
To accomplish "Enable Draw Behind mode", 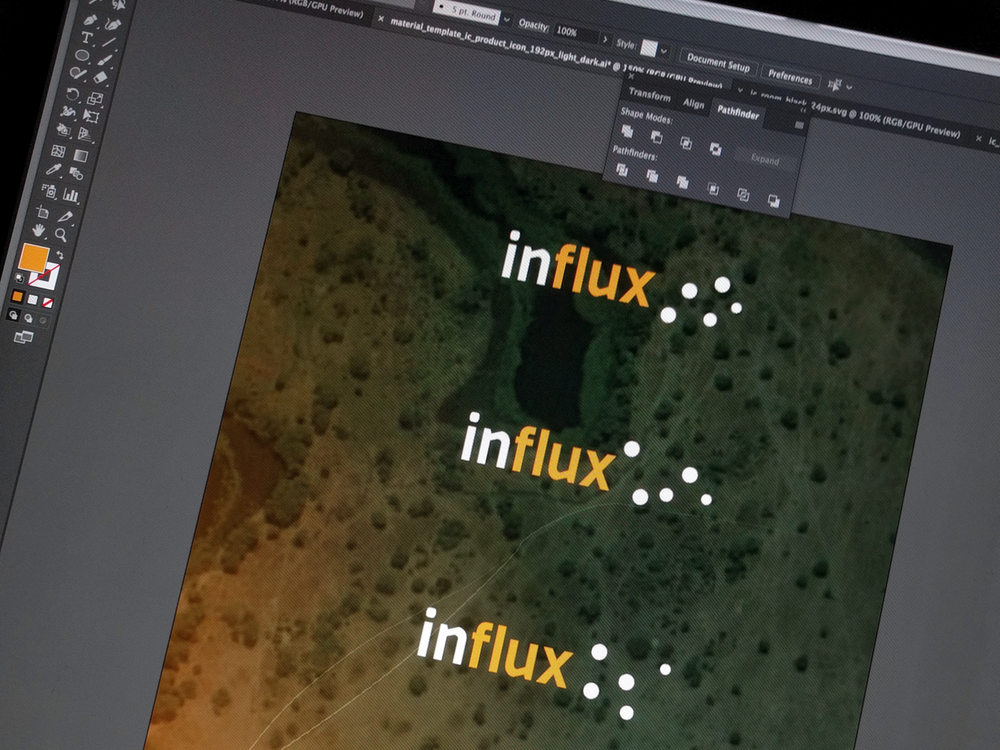I will tap(28, 318).
